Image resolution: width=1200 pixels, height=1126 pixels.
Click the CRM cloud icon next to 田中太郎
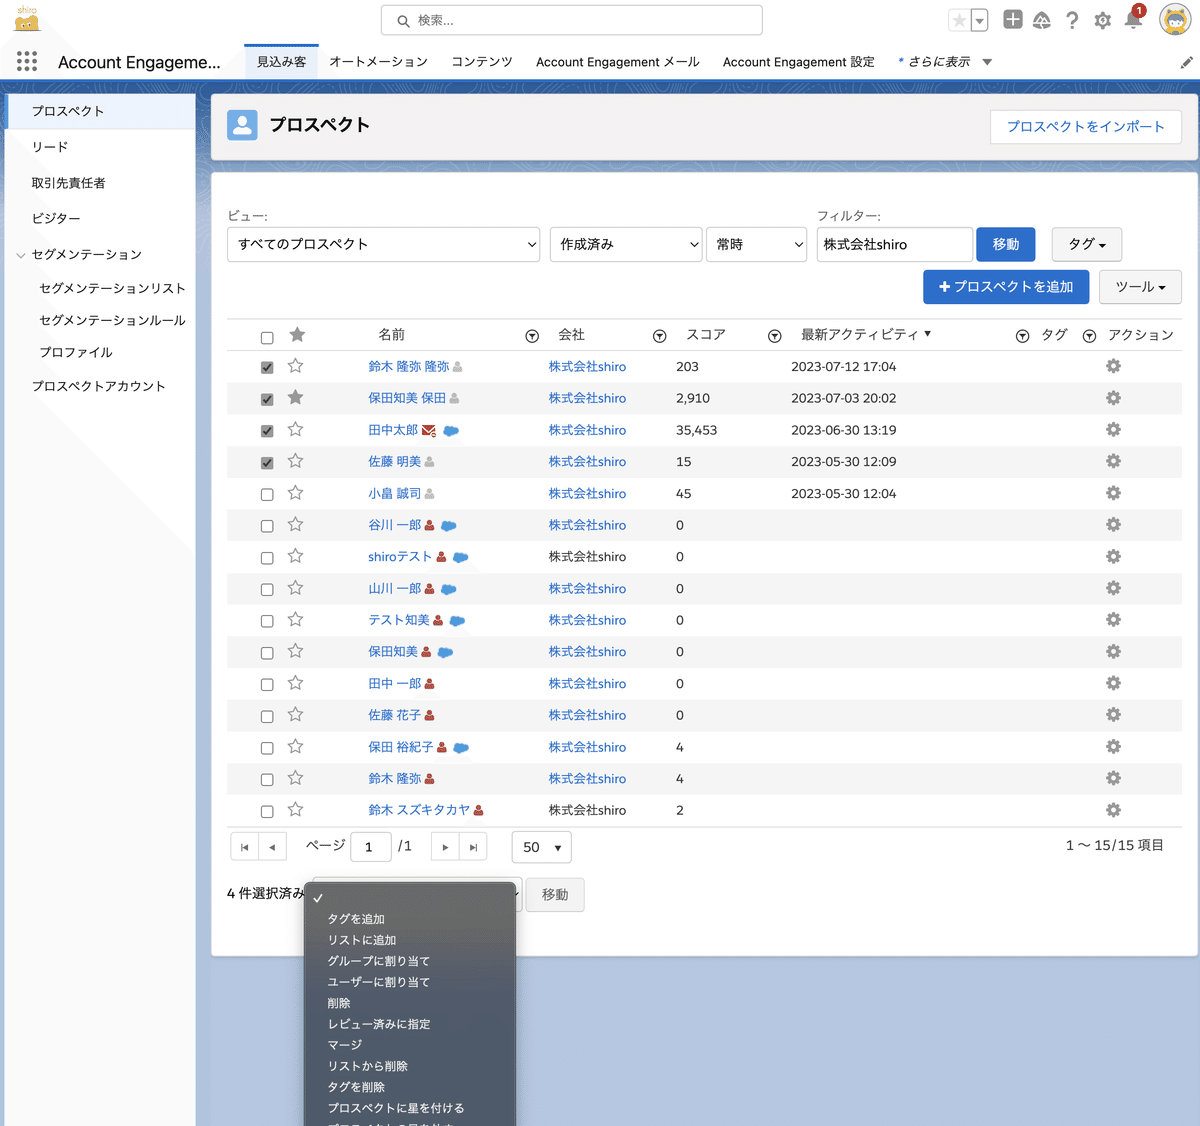451,431
